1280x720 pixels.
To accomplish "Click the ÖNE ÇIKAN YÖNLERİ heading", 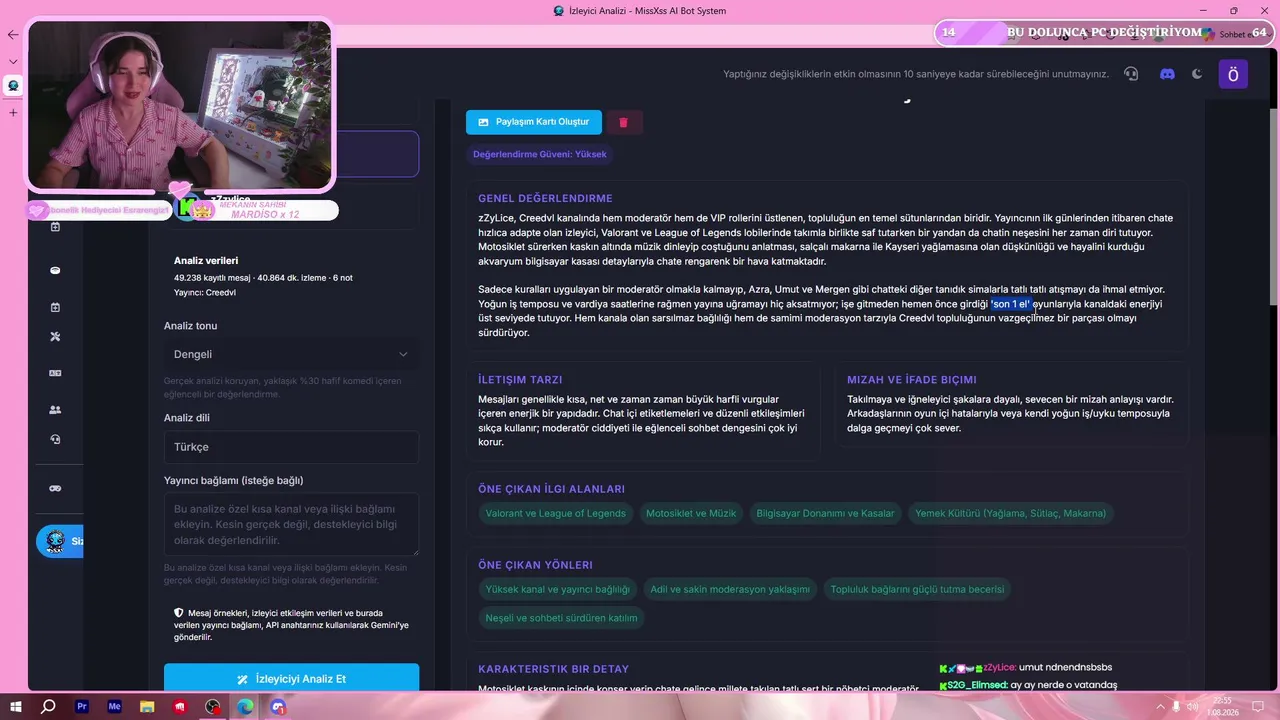I will click(535, 565).
